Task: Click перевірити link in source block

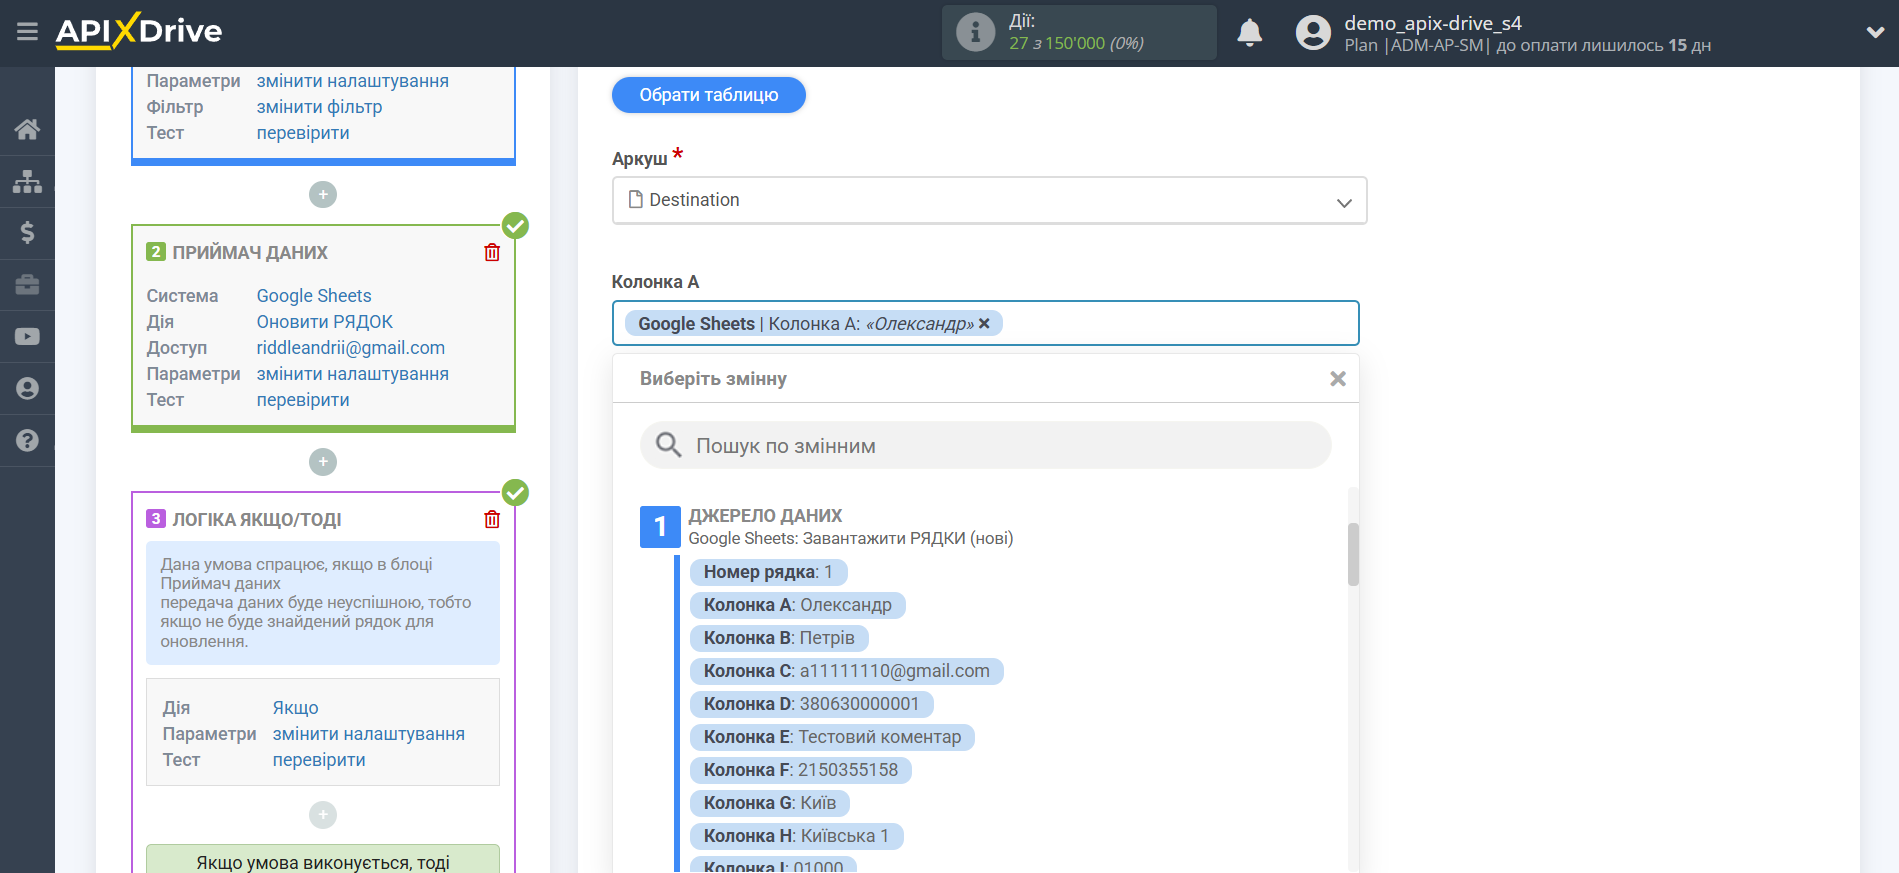Action: 303,133
